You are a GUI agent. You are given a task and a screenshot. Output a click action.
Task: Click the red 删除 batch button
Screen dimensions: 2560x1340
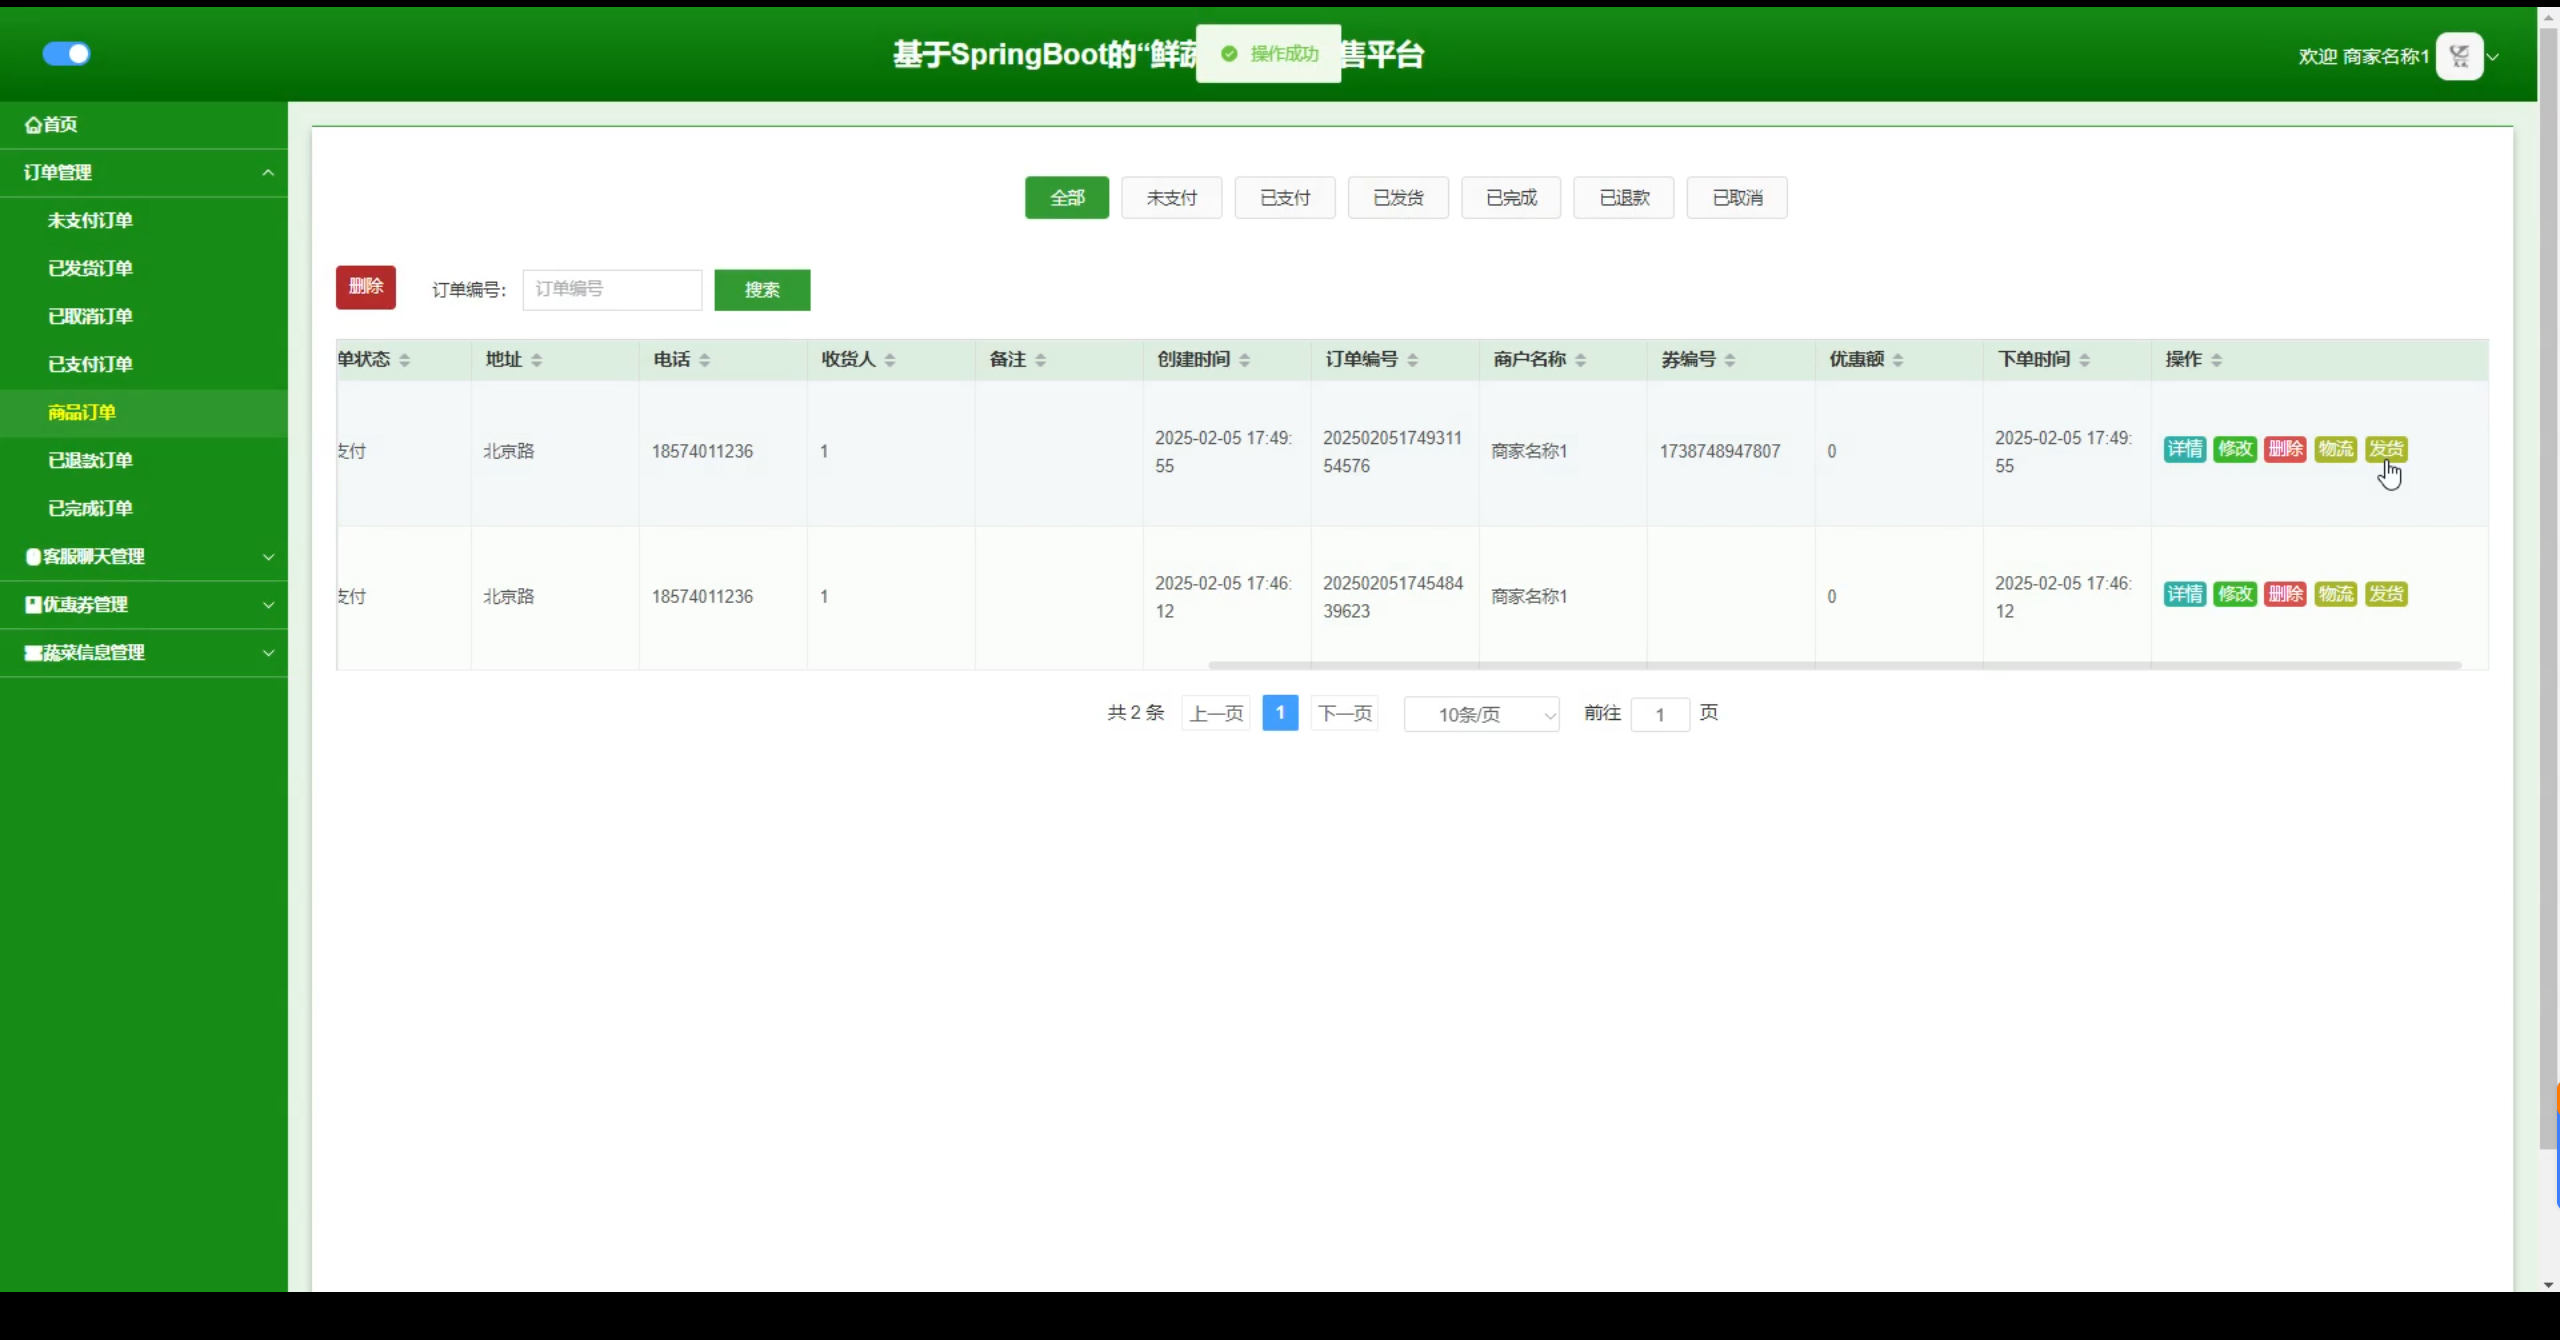[x=365, y=287]
